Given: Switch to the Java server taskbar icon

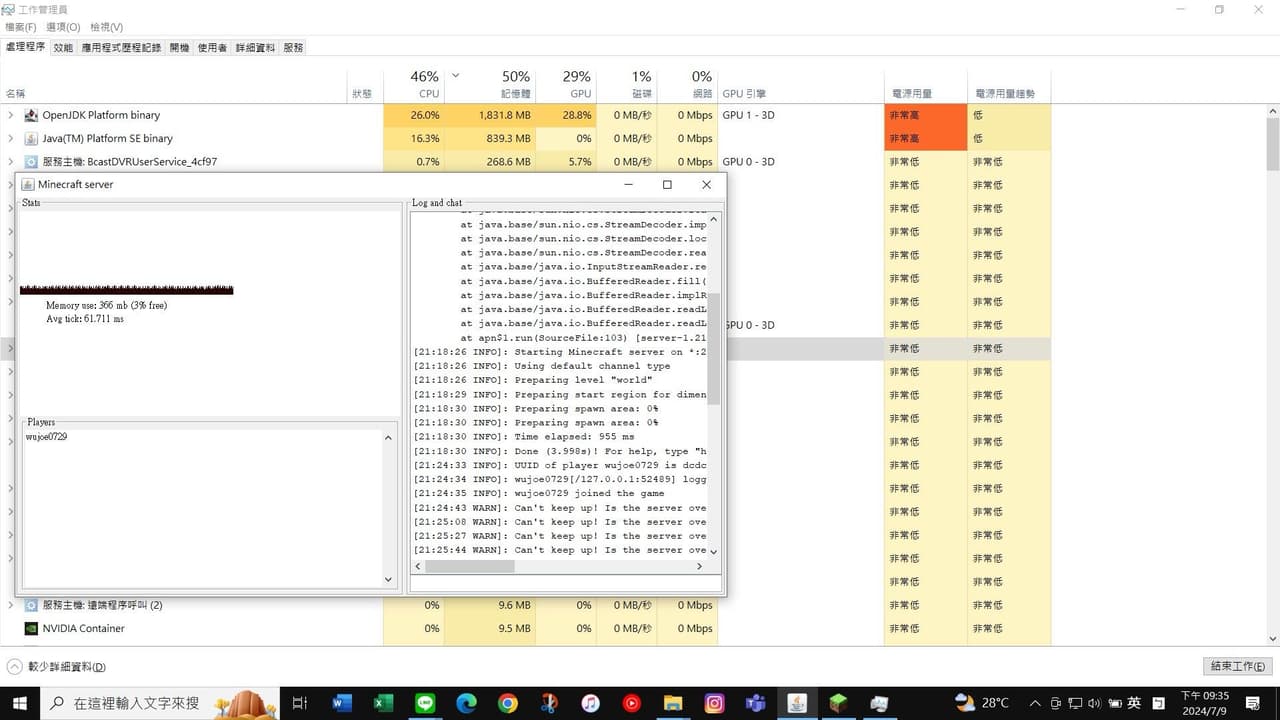Looking at the screenshot, I should tap(797, 703).
